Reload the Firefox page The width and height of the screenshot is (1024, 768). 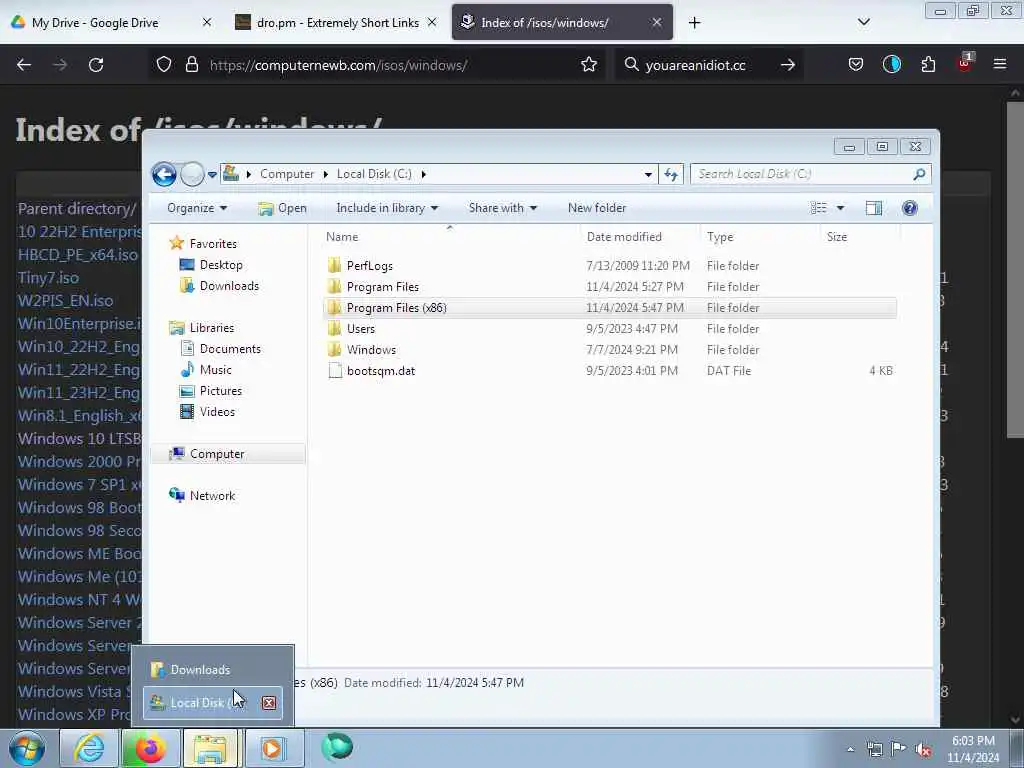(x=96, y=65)
